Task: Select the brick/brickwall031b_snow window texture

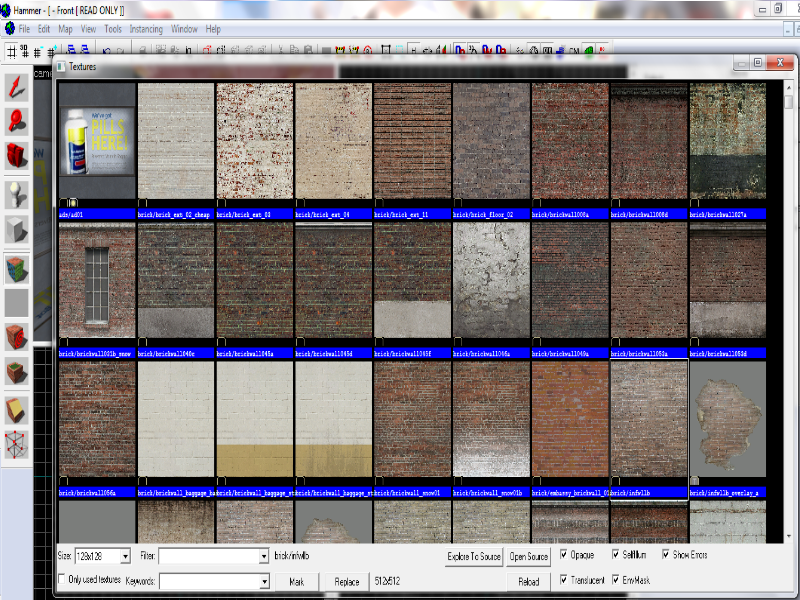Action: coord(97,280)
